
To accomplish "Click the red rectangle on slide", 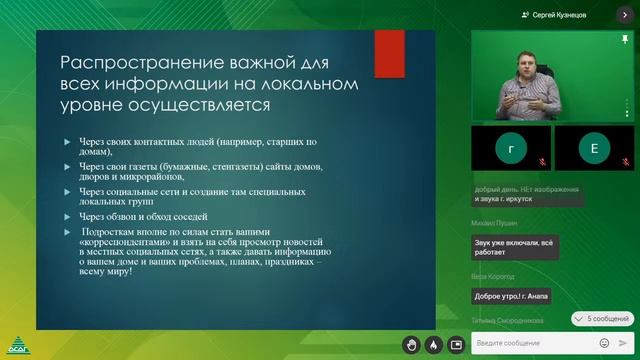I will [x=390, y=54].
